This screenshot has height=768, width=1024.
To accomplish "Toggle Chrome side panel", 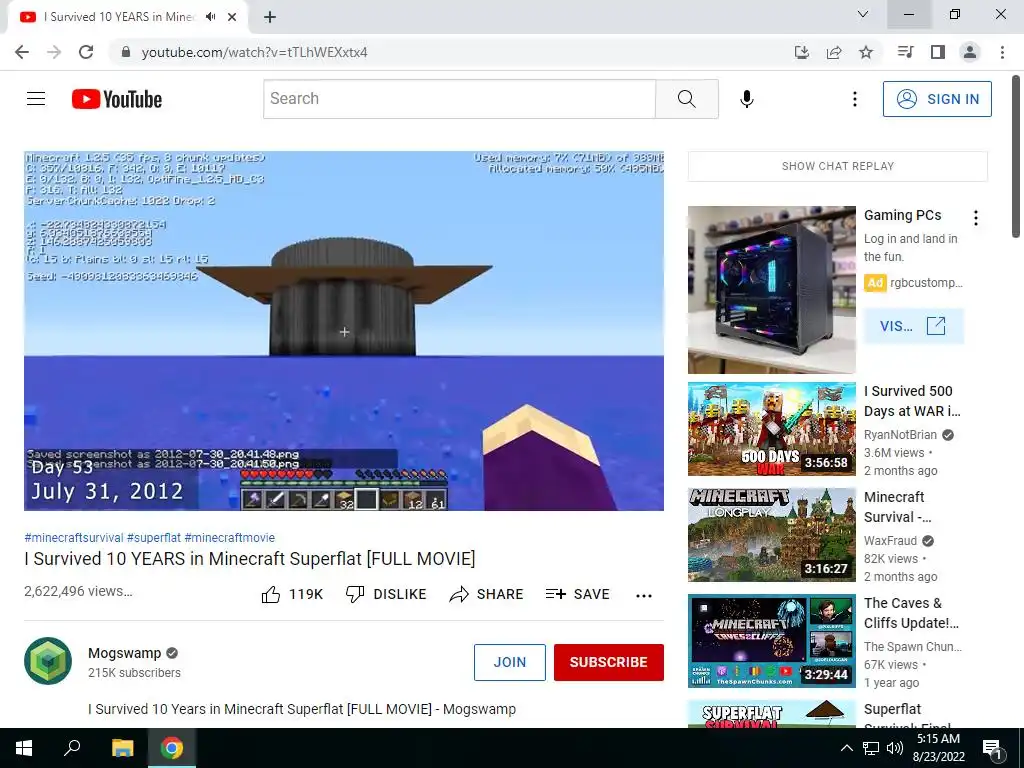I will point(938,52).
